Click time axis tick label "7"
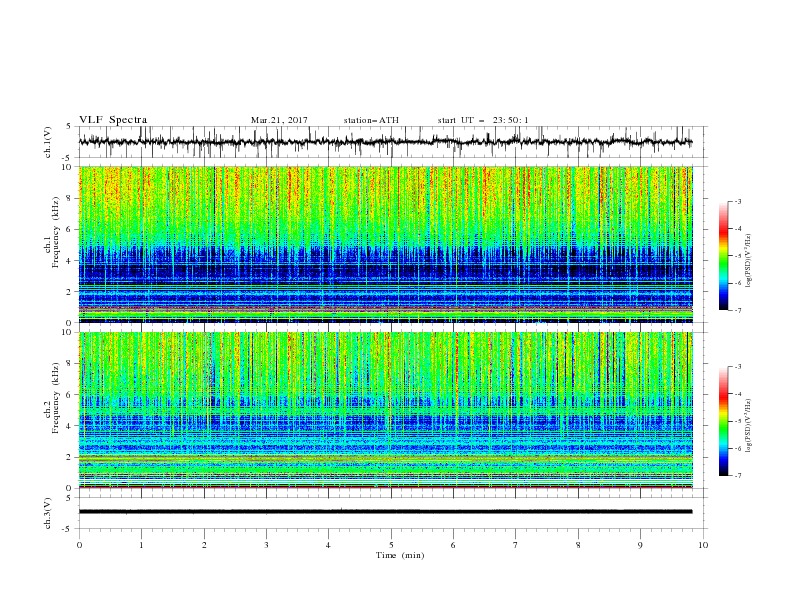Image resolution: width=792 pixels, height=612 pixels. coord(516,545)
